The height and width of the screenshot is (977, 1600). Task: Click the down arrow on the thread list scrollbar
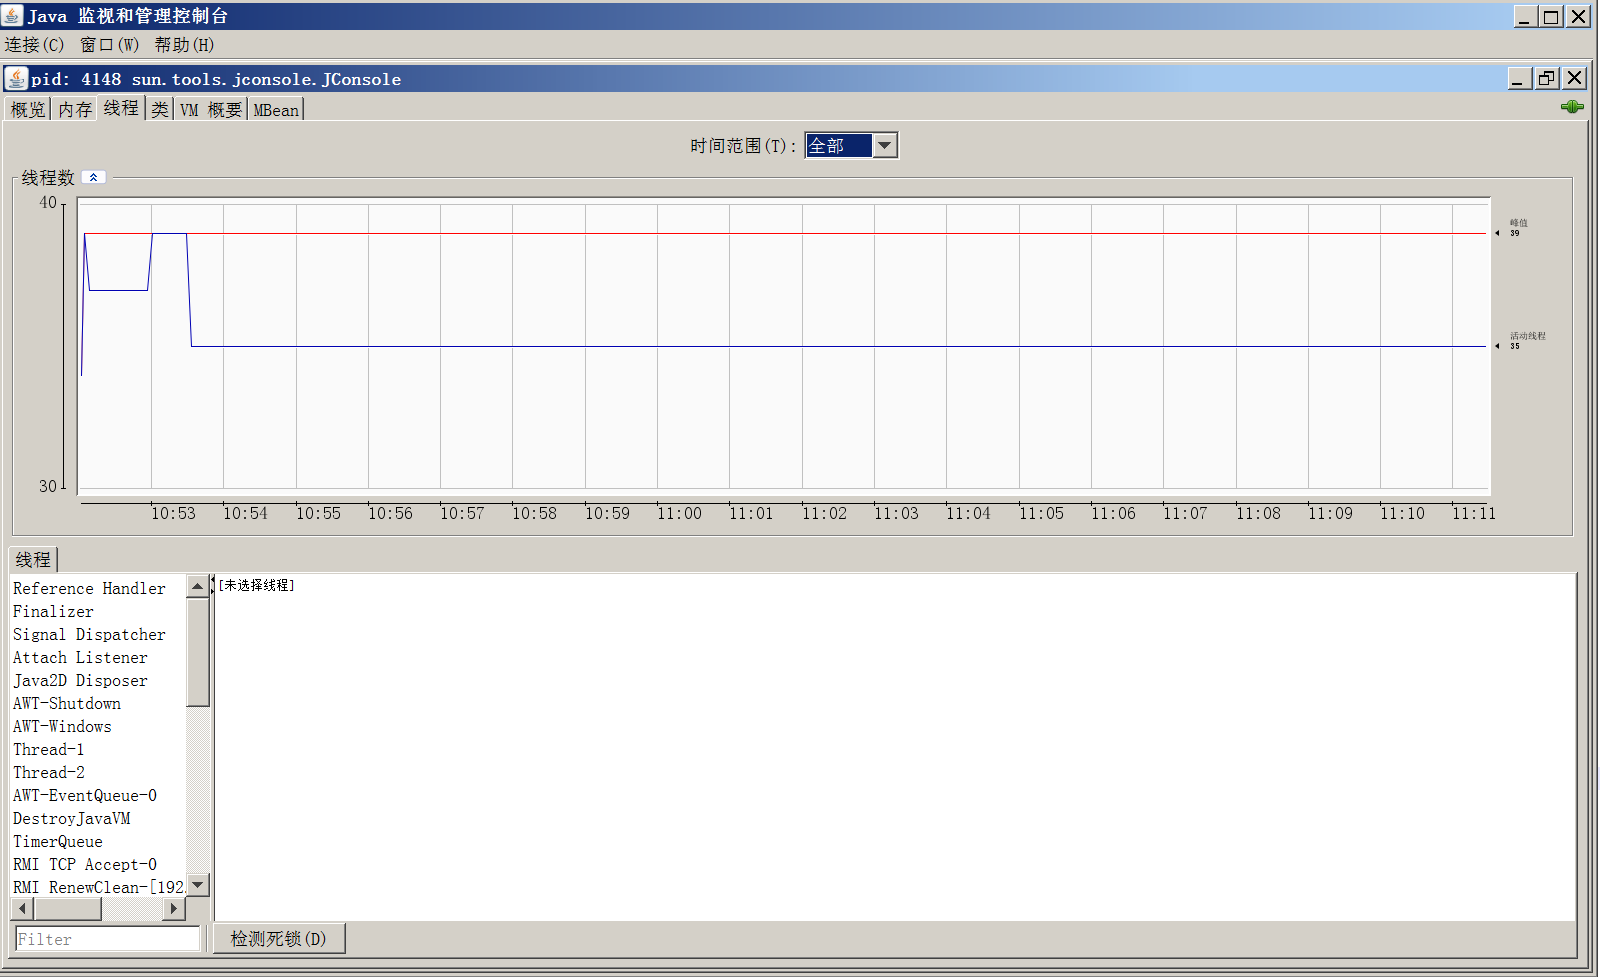(197, 885)
